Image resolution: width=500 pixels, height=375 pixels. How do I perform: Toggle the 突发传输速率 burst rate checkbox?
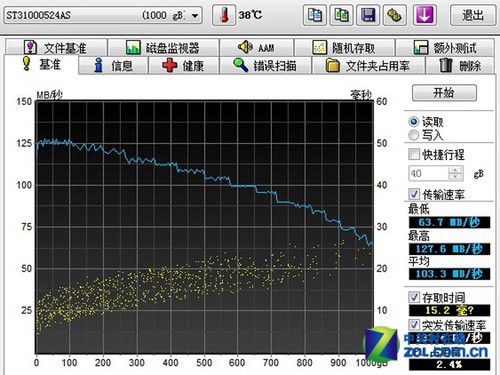point(414,324)
